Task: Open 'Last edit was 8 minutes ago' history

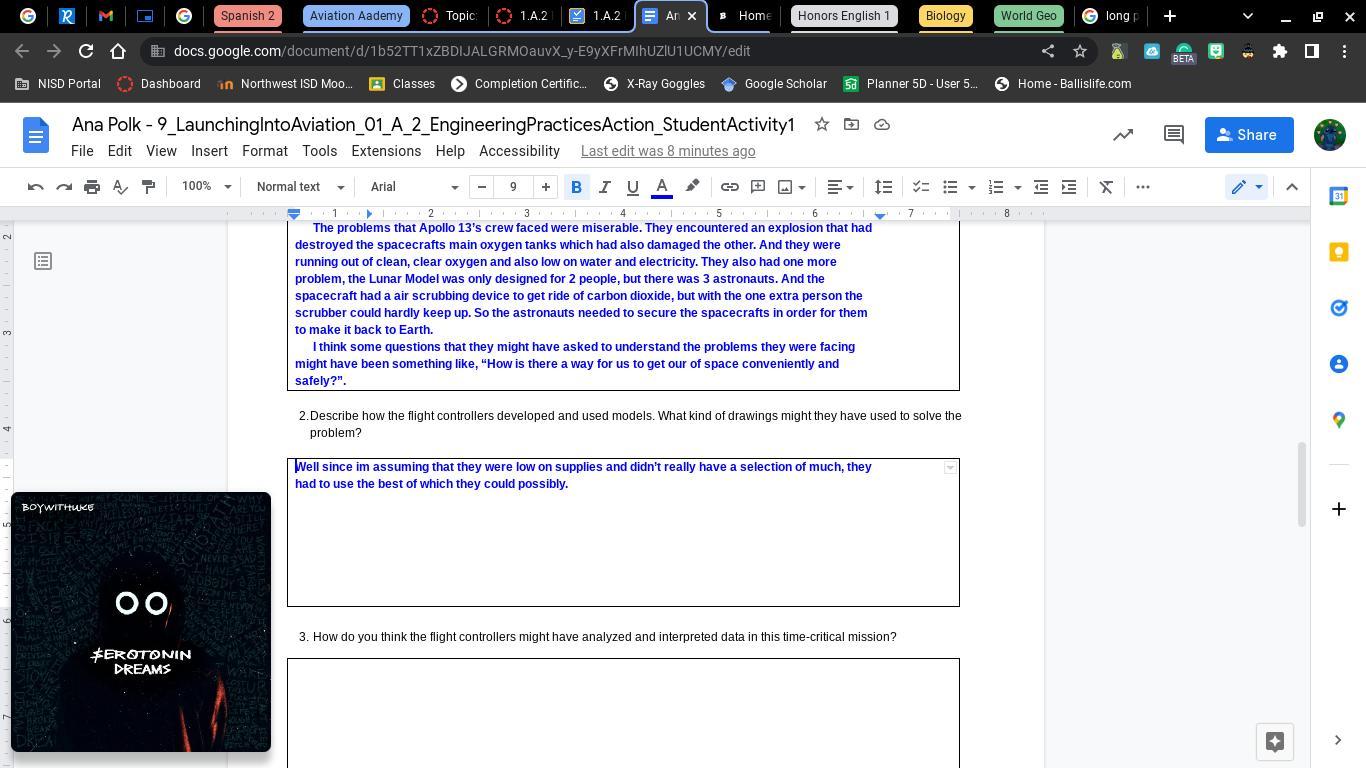Action: pyautogui.click(x=668, y=151)
